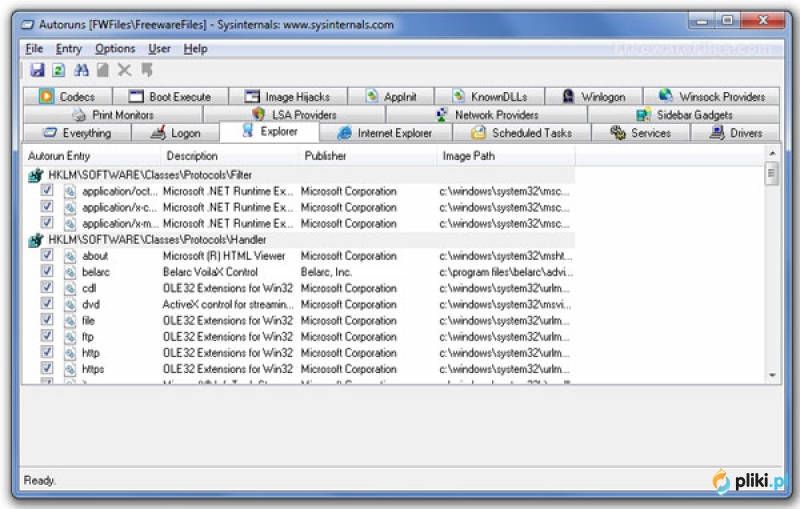Uncheck the application/x-c entry checkbox
The height and width of the screenshot is (509, 800).
47,207
